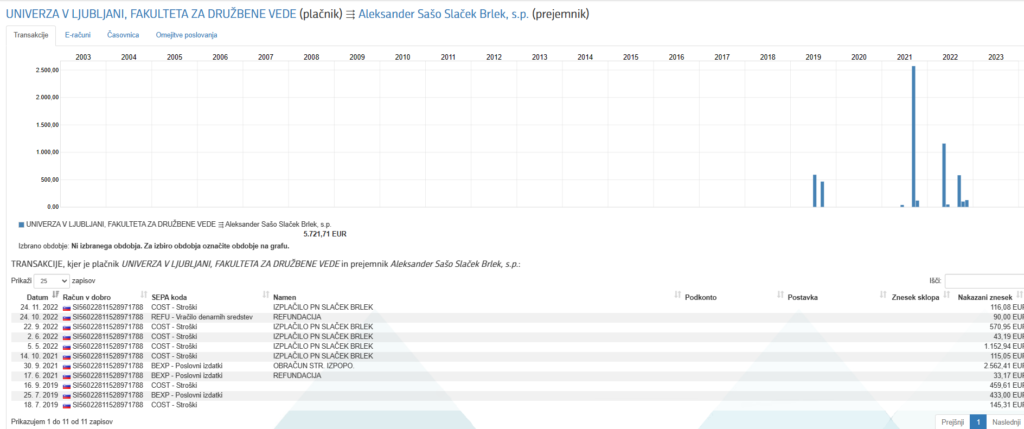Click the blue legend square under the chart
The image size is (1024, 429).
point(22,224)
